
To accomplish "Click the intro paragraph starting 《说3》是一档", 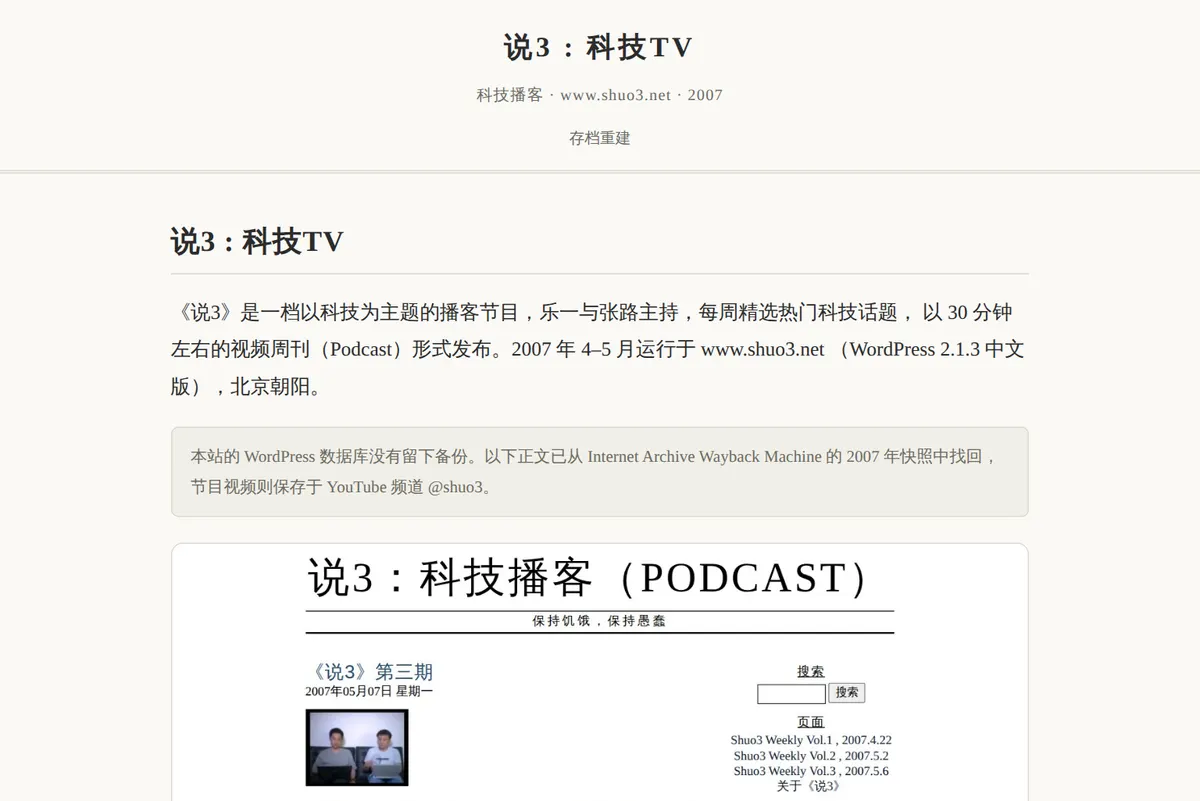I will 600,349.
